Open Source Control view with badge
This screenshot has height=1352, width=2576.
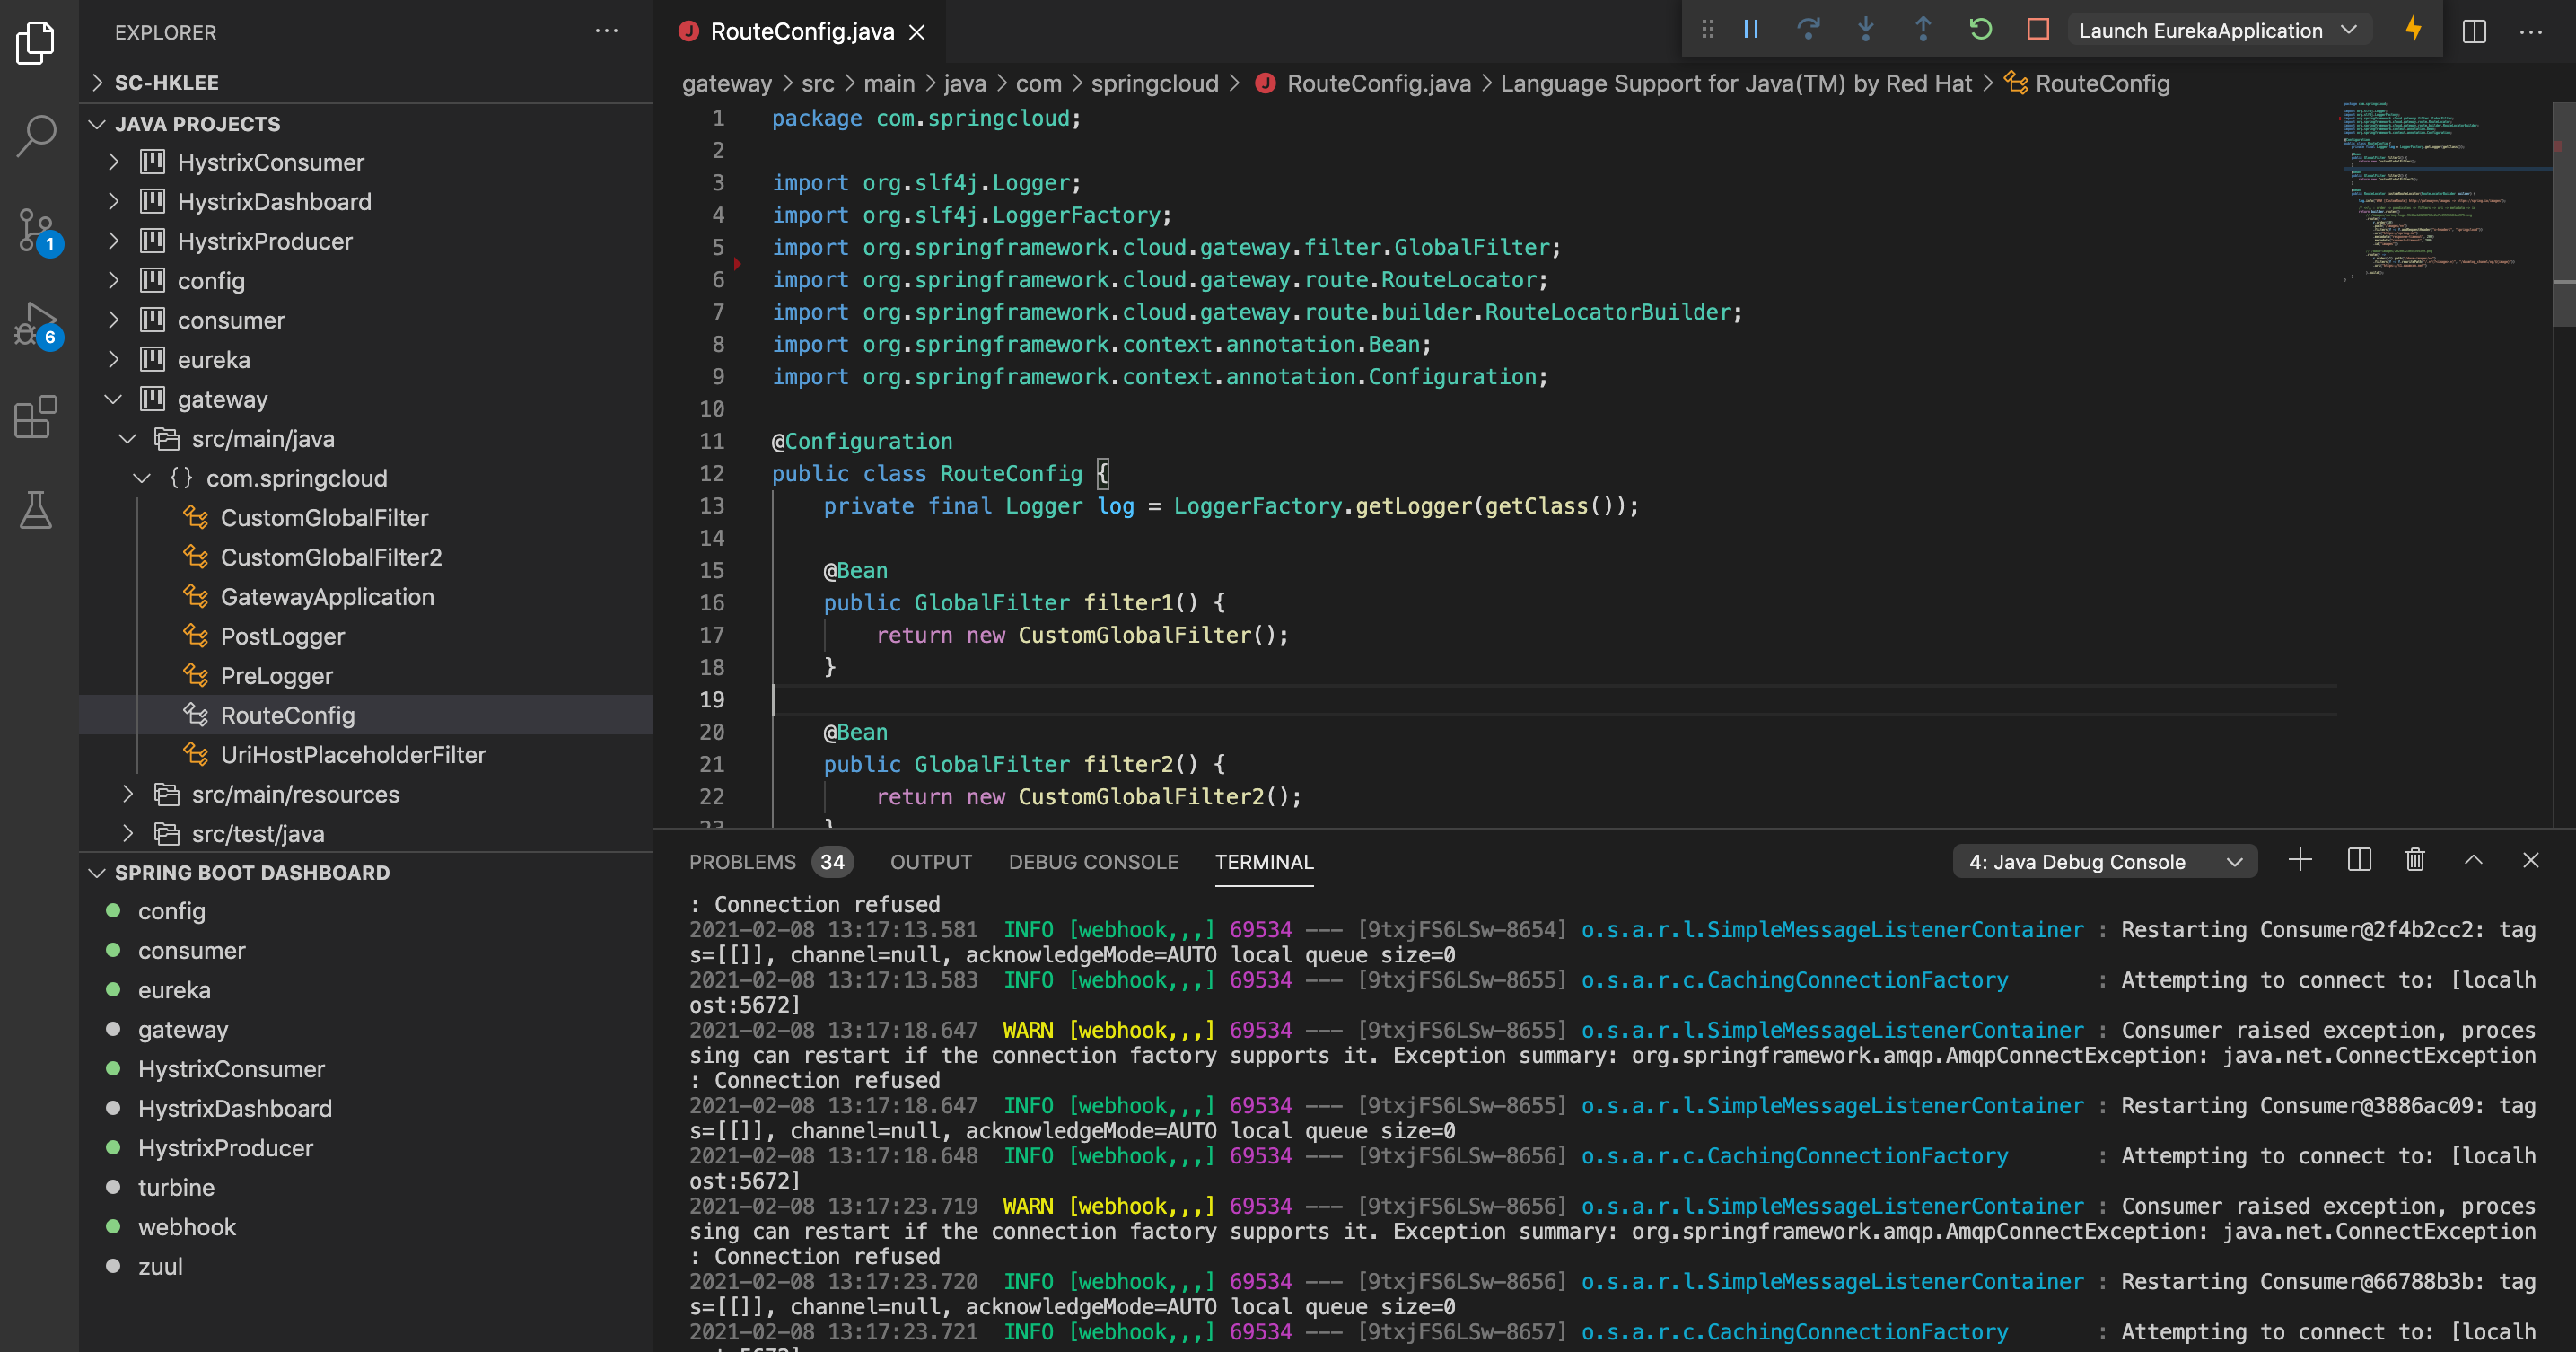pos(37,230)
